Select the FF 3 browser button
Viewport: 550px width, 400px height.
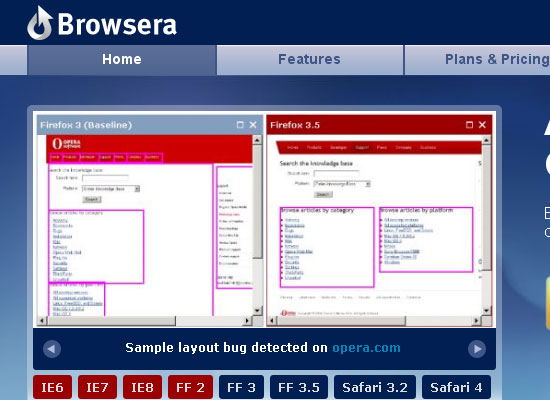point(241,387)
